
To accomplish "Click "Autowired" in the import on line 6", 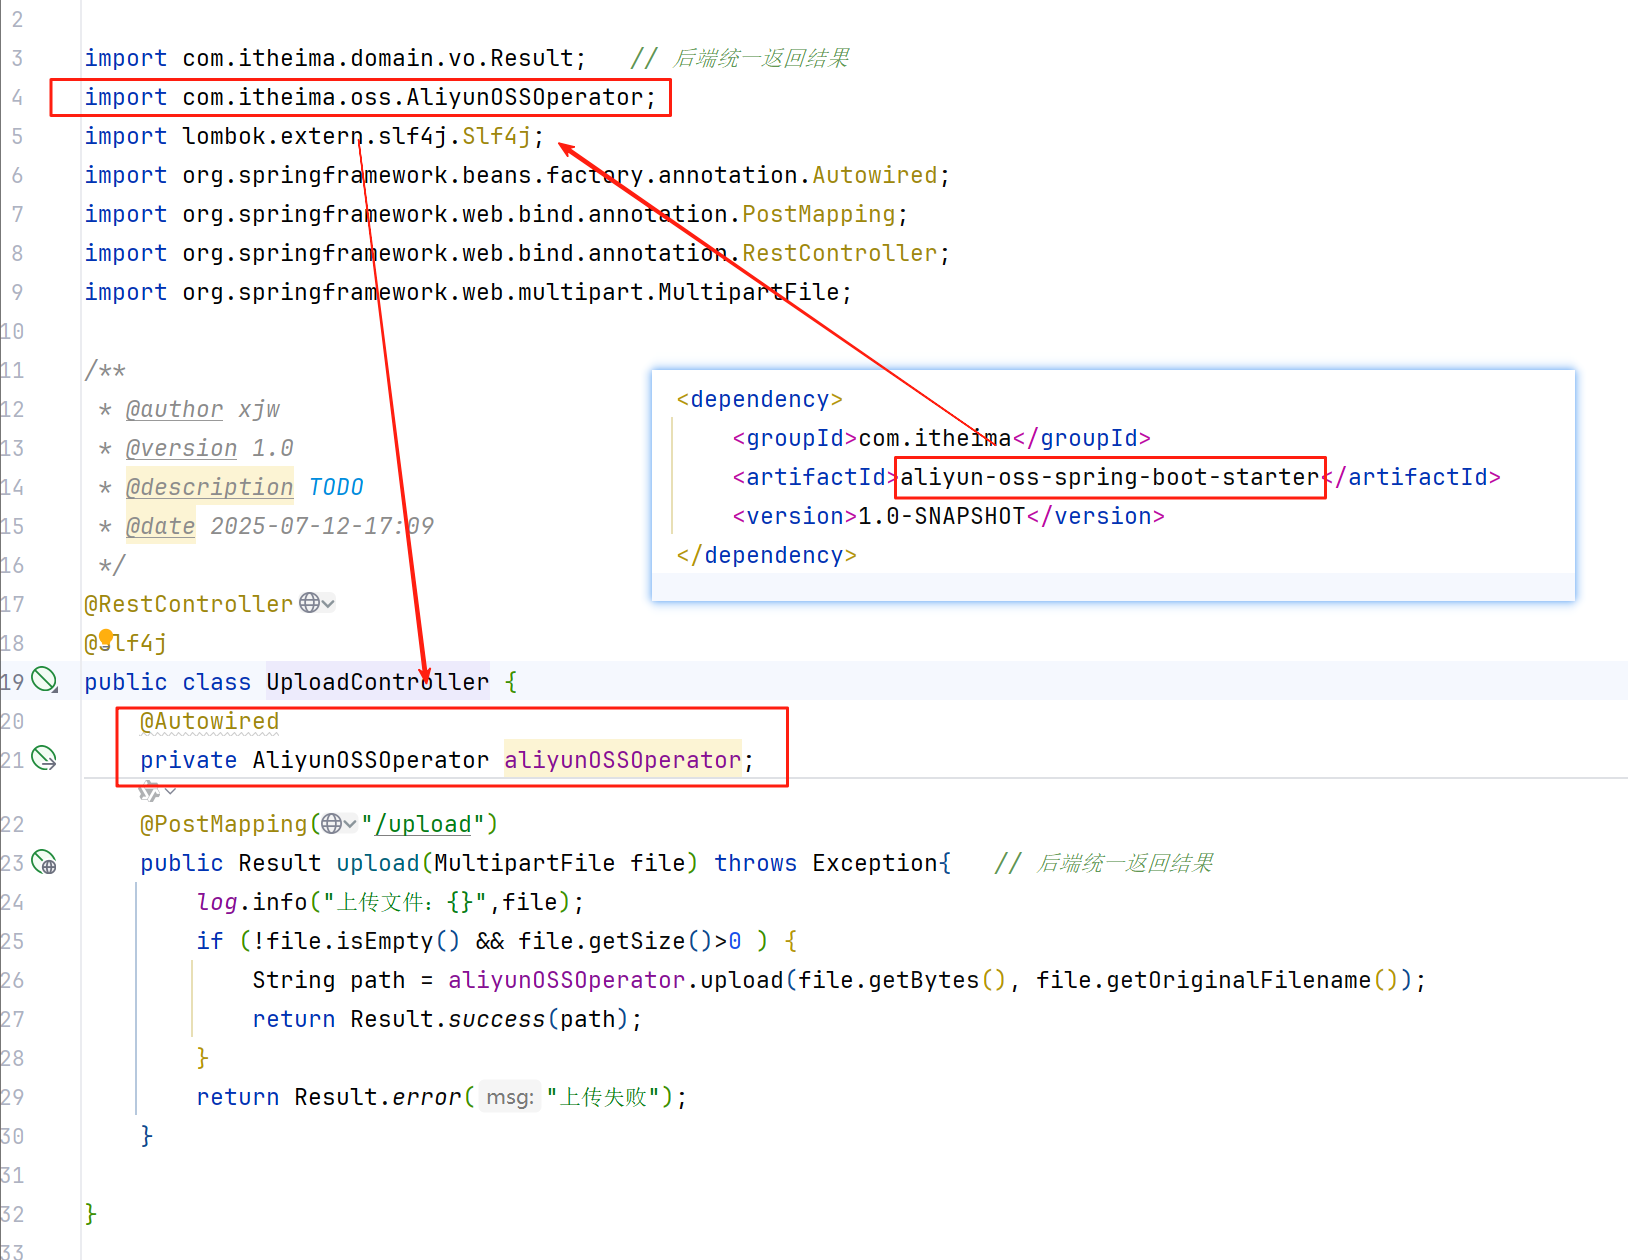I will coord(874,175).
